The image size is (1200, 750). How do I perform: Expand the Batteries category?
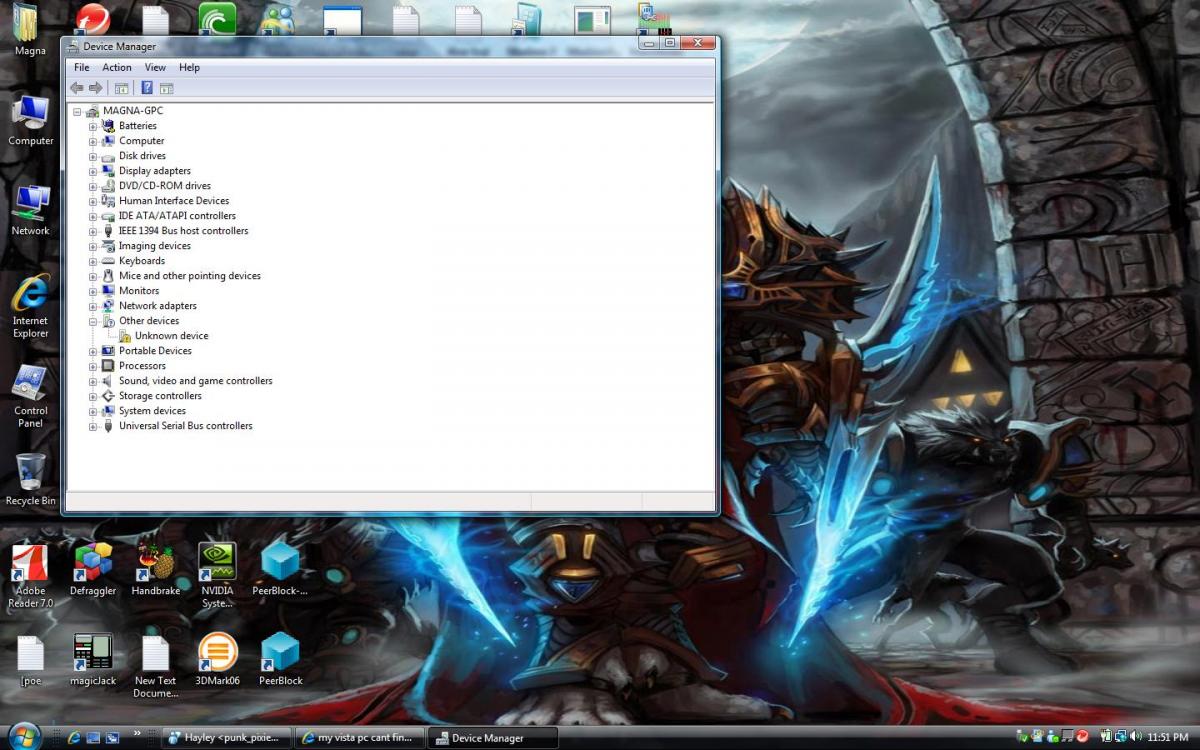(x=93, y=126)
